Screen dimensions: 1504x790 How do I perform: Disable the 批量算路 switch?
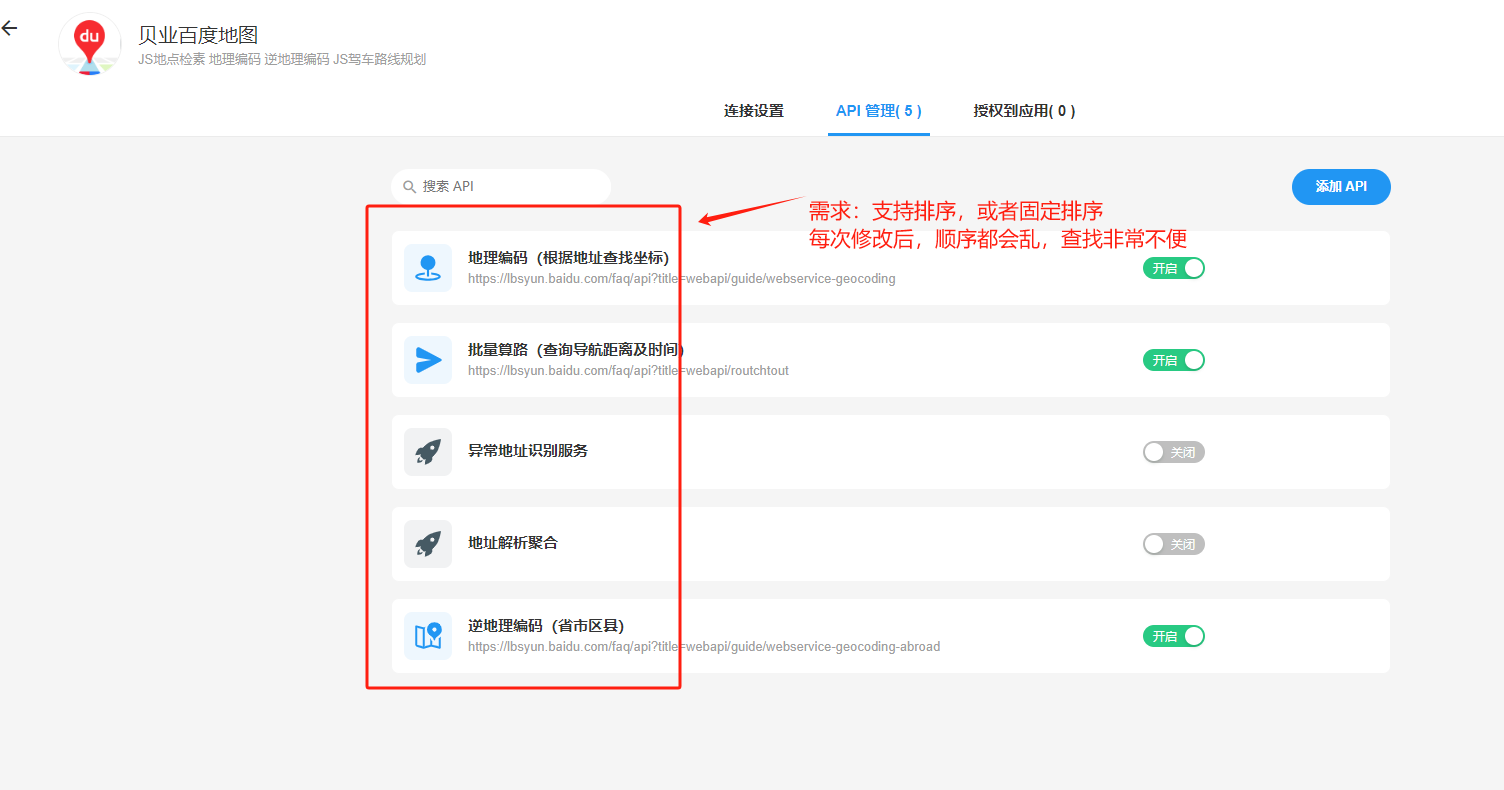(1174, 360)
